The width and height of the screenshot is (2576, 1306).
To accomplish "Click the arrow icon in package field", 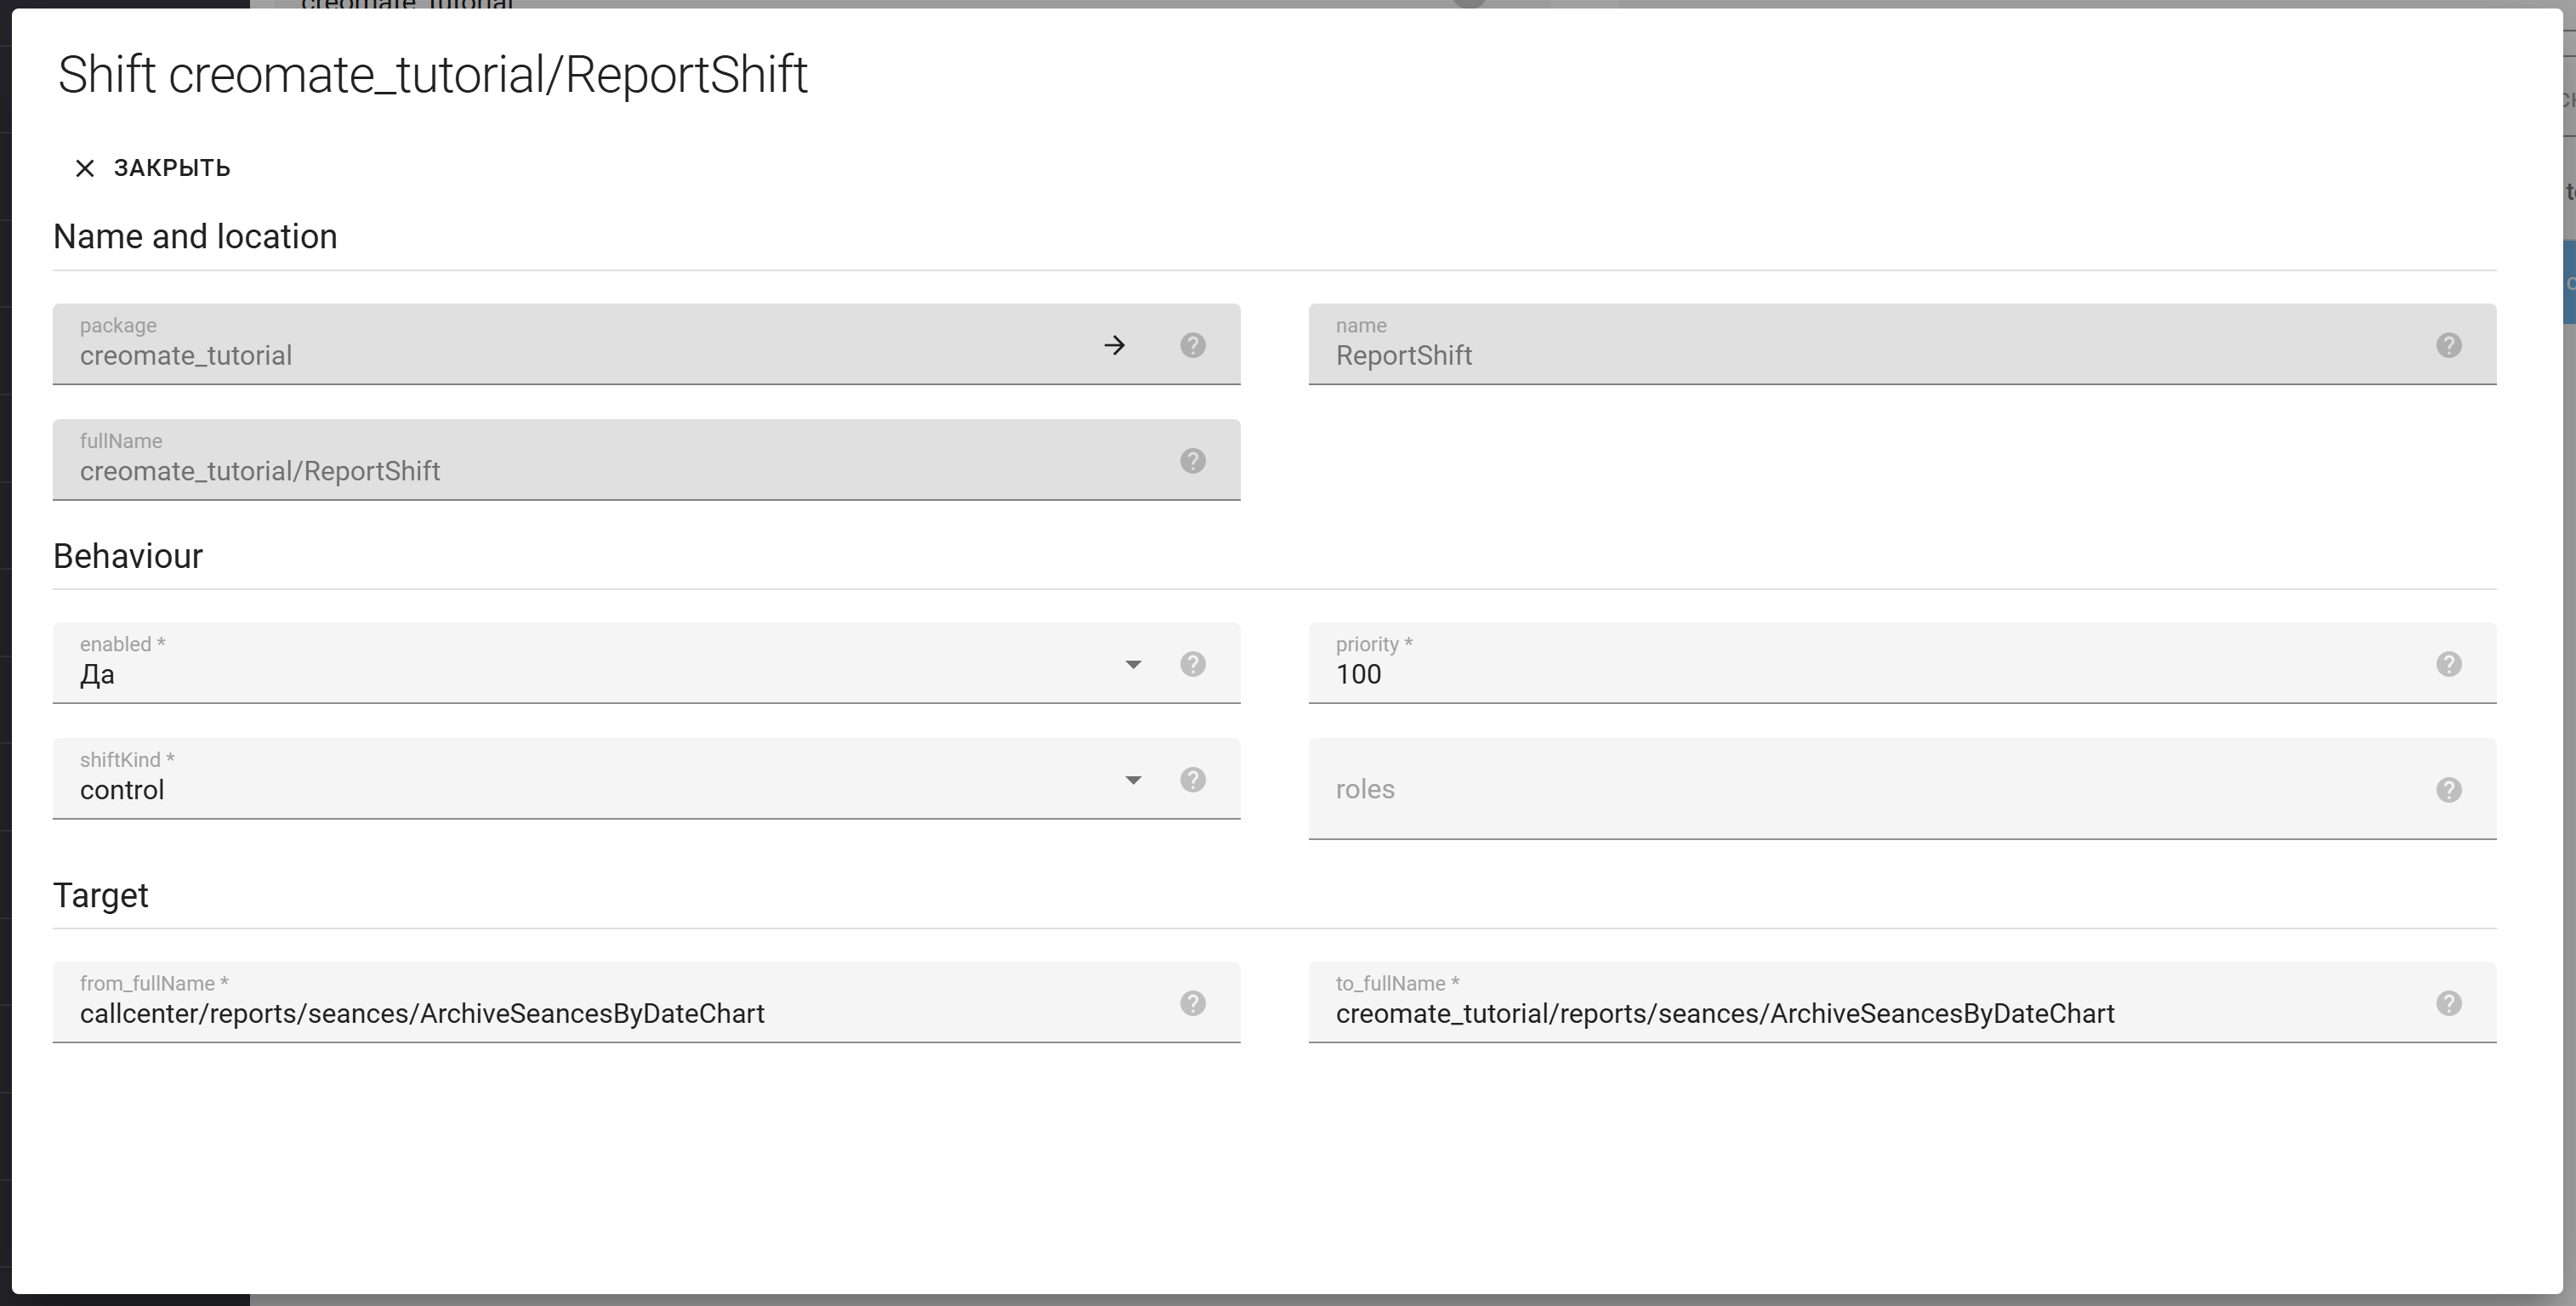I will 1114,345.
